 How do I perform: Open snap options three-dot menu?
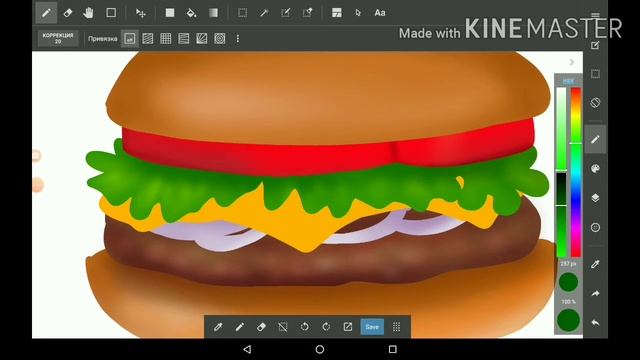click(x=238, y=39)
